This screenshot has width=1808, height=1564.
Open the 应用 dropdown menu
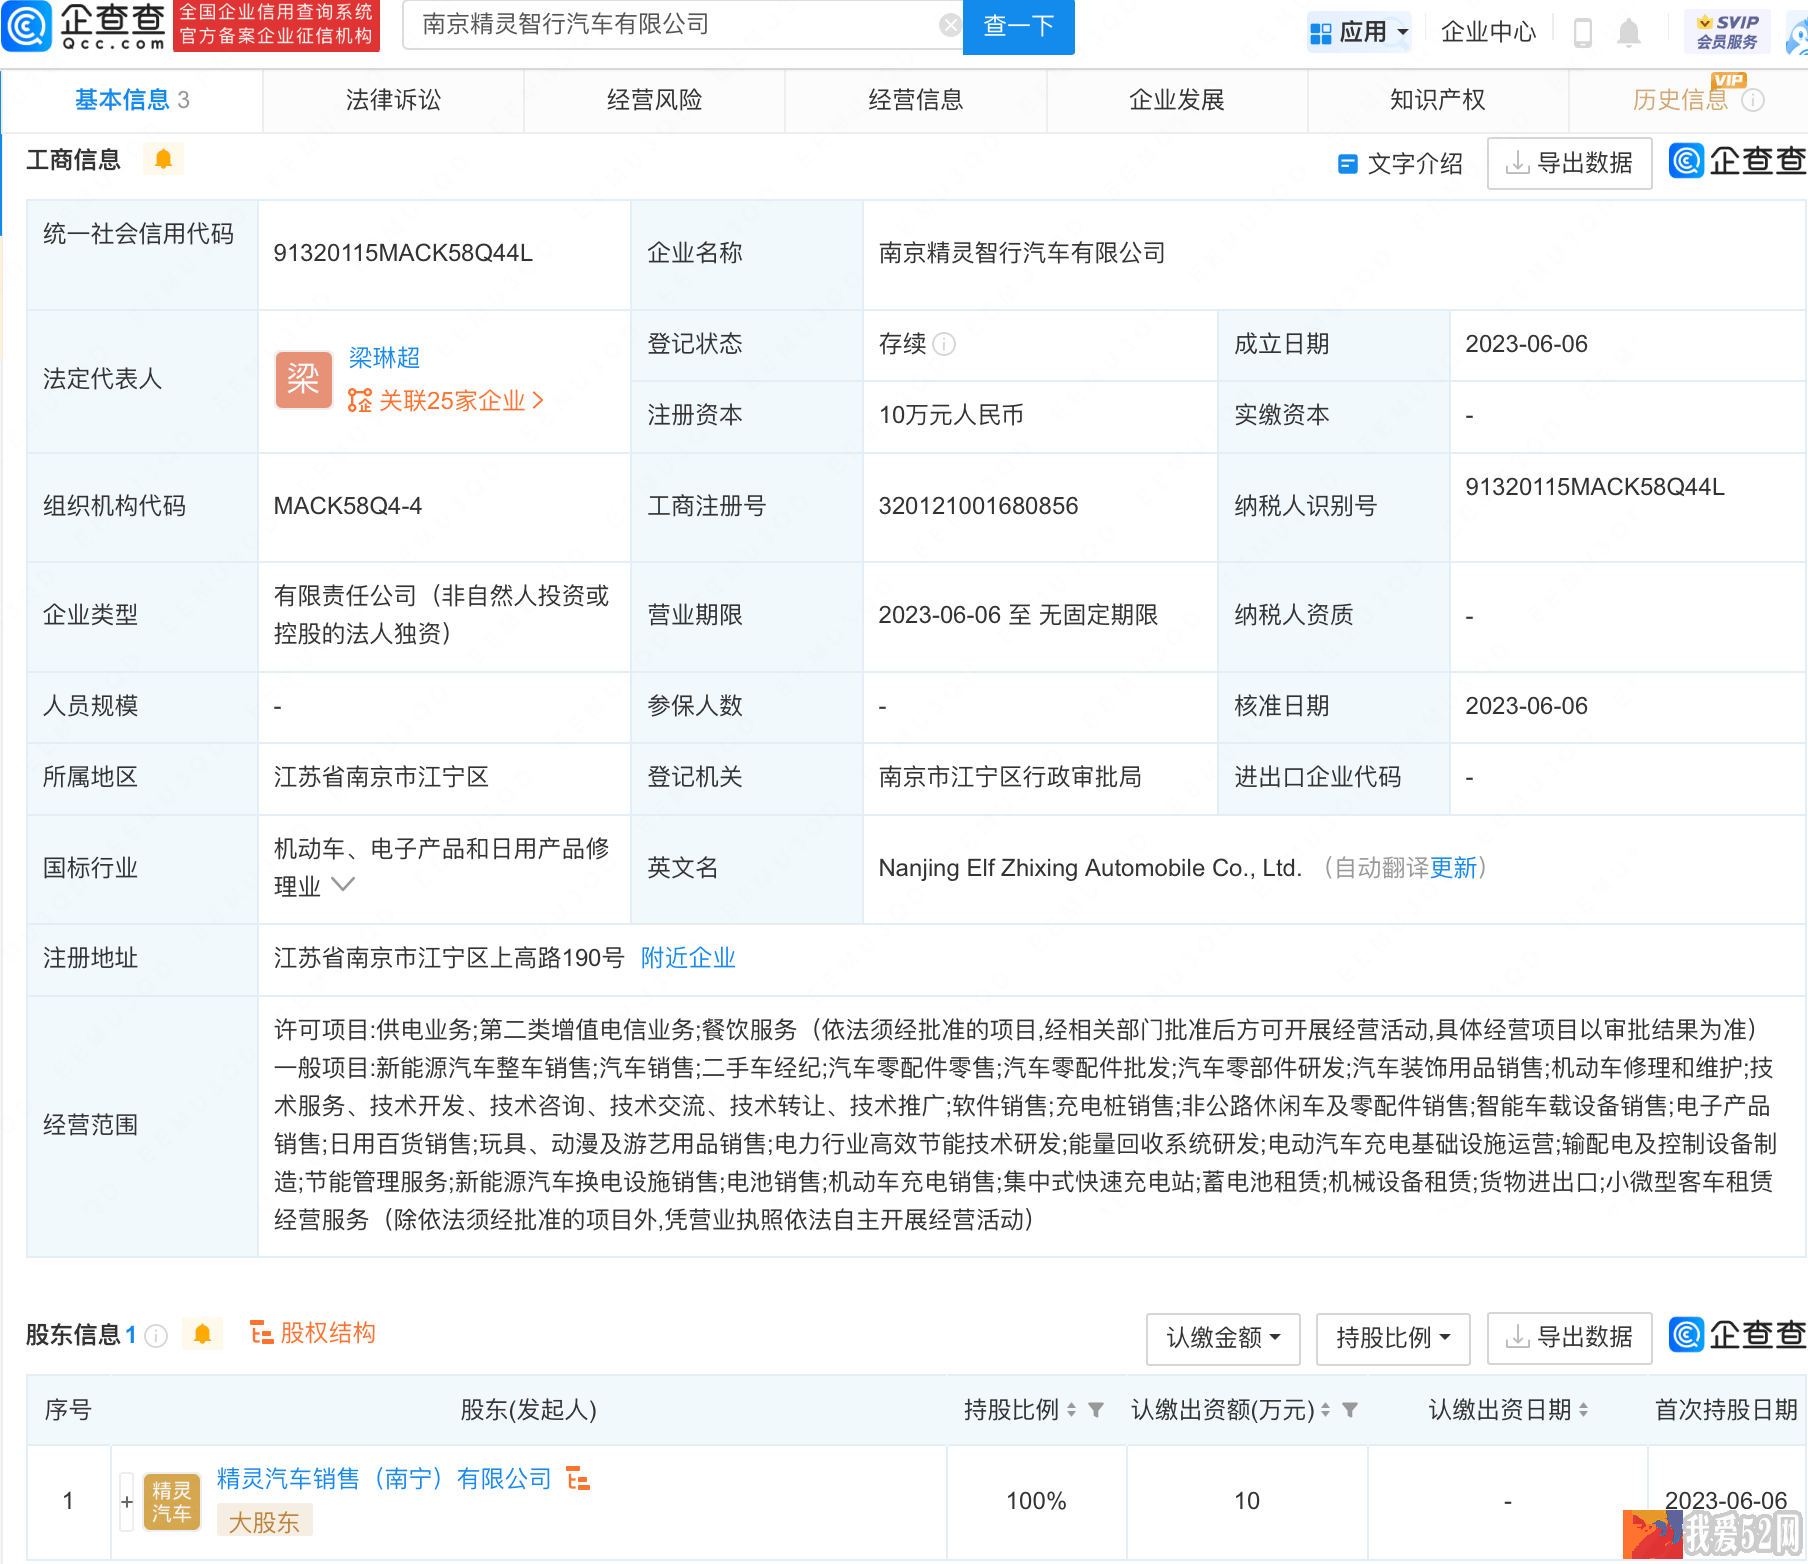tap(1359, 32)
